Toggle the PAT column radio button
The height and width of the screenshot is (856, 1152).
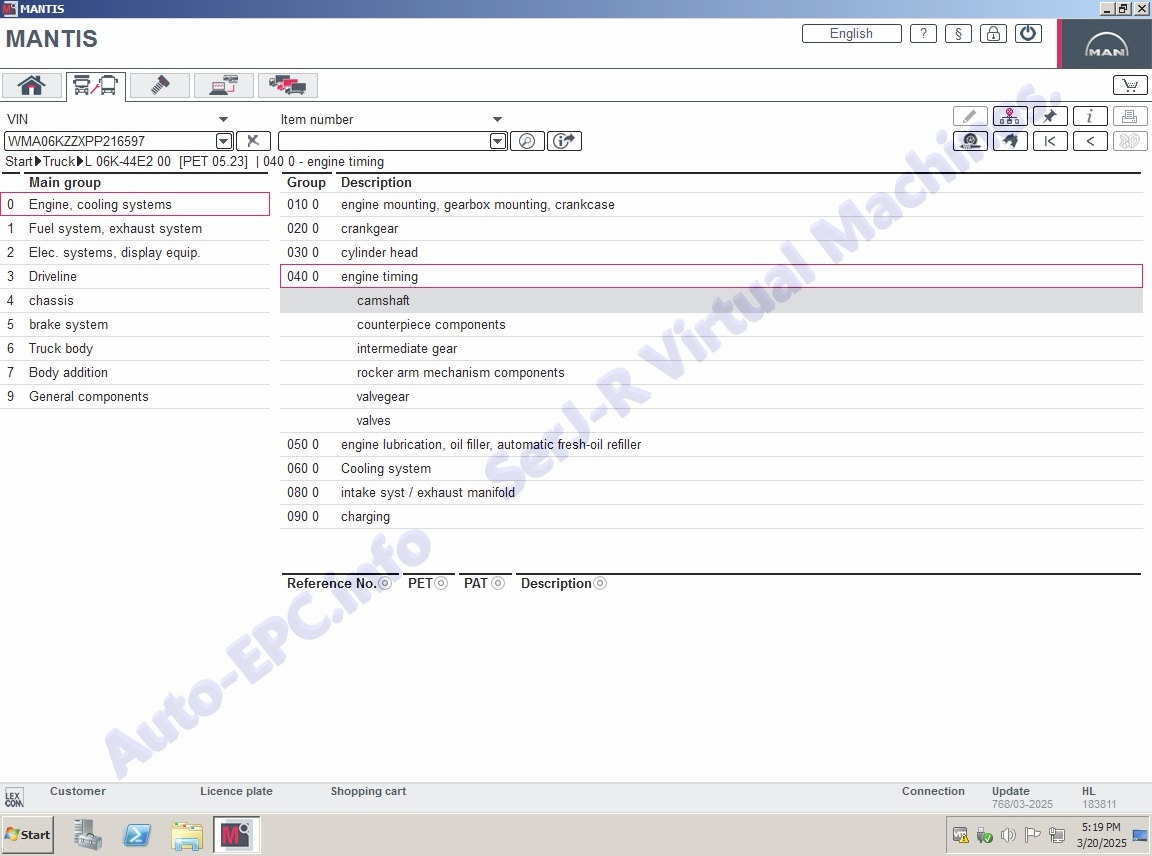pos(498,583)
